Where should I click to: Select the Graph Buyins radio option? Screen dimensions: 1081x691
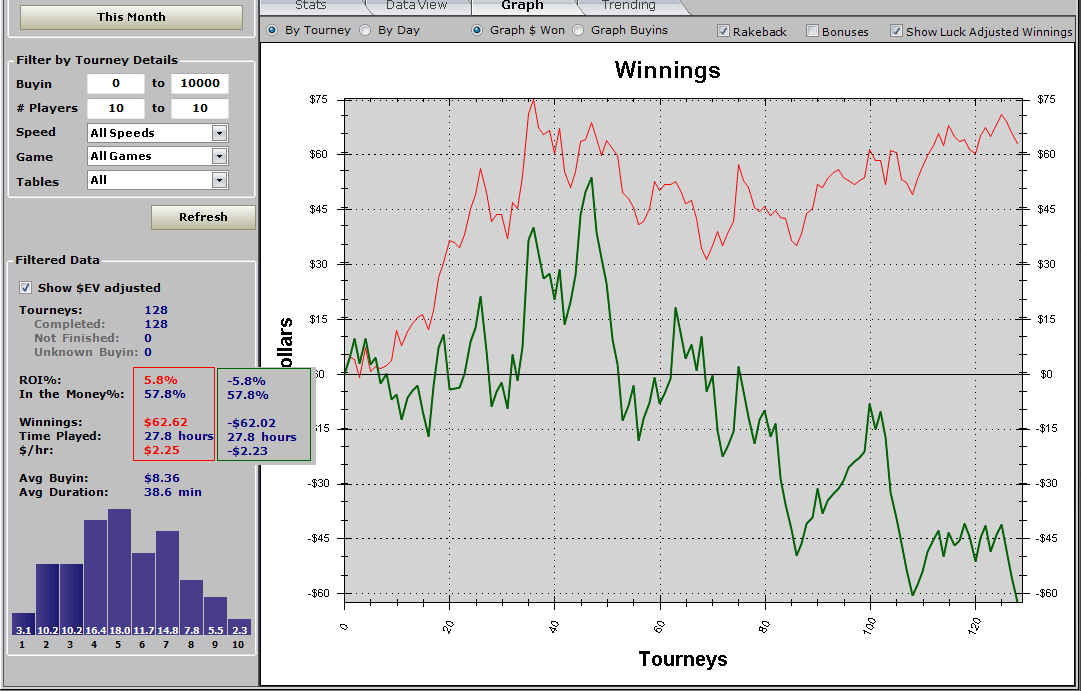(578, 30)
